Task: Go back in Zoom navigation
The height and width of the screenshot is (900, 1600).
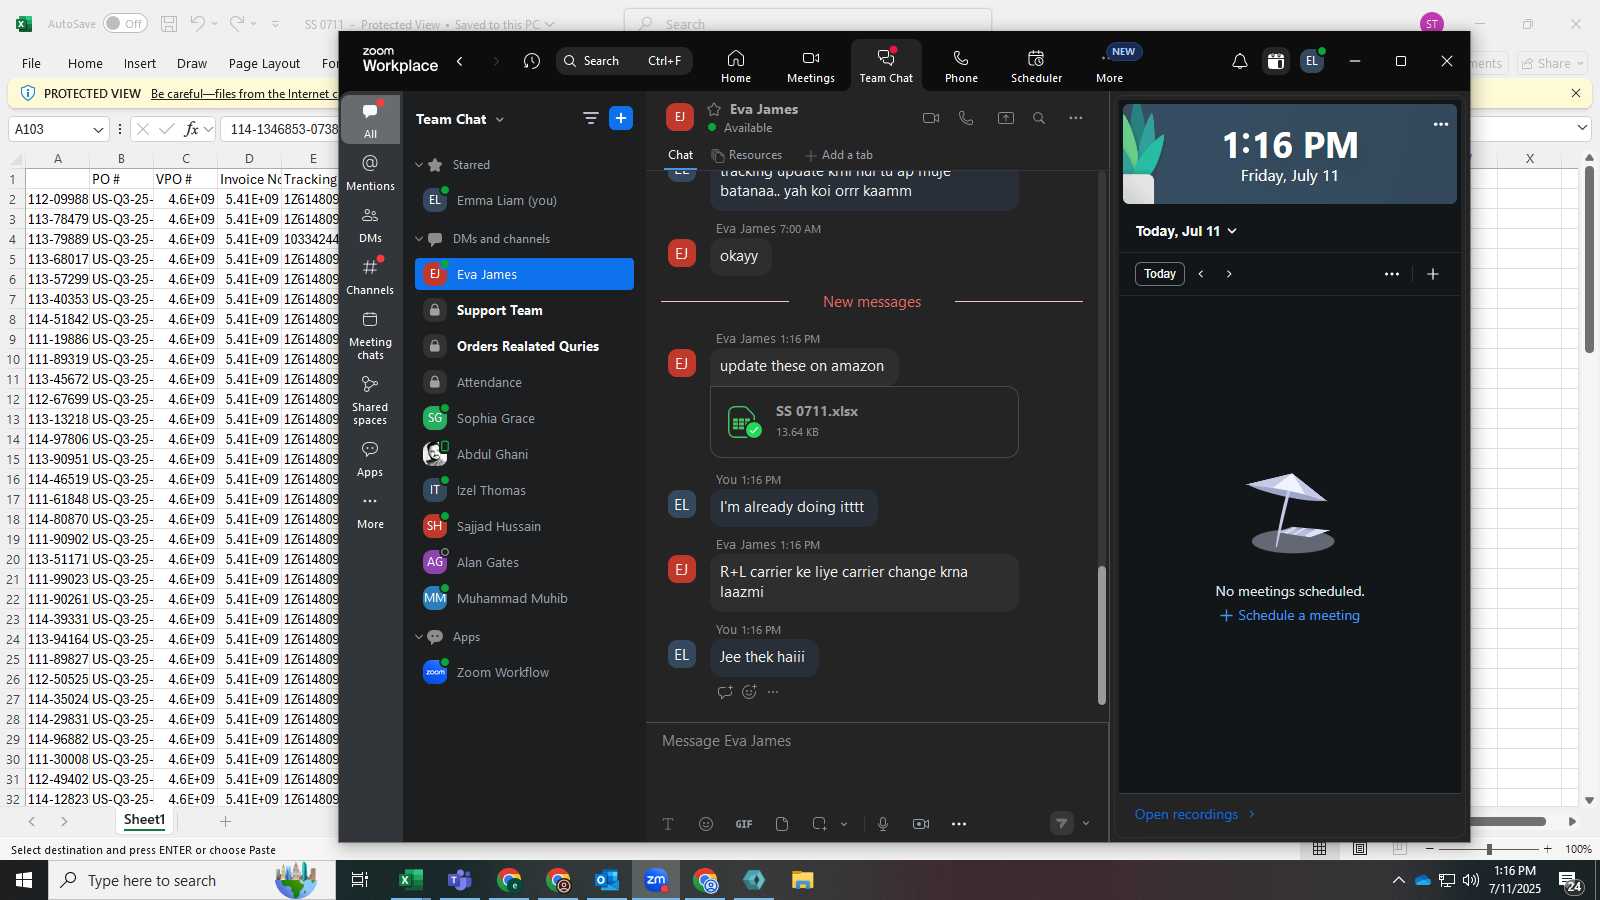Action: click(x=460, y=61)
